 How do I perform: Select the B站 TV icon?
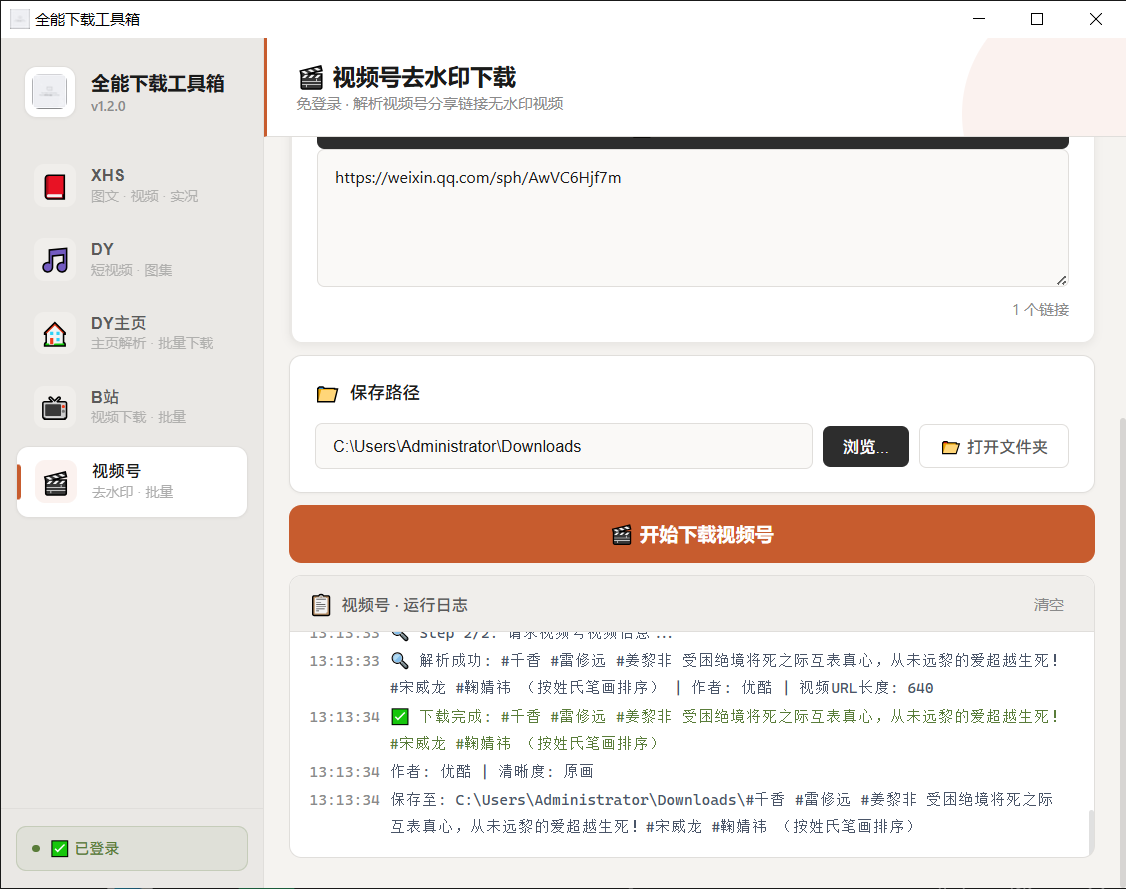(x=55, y=407)
